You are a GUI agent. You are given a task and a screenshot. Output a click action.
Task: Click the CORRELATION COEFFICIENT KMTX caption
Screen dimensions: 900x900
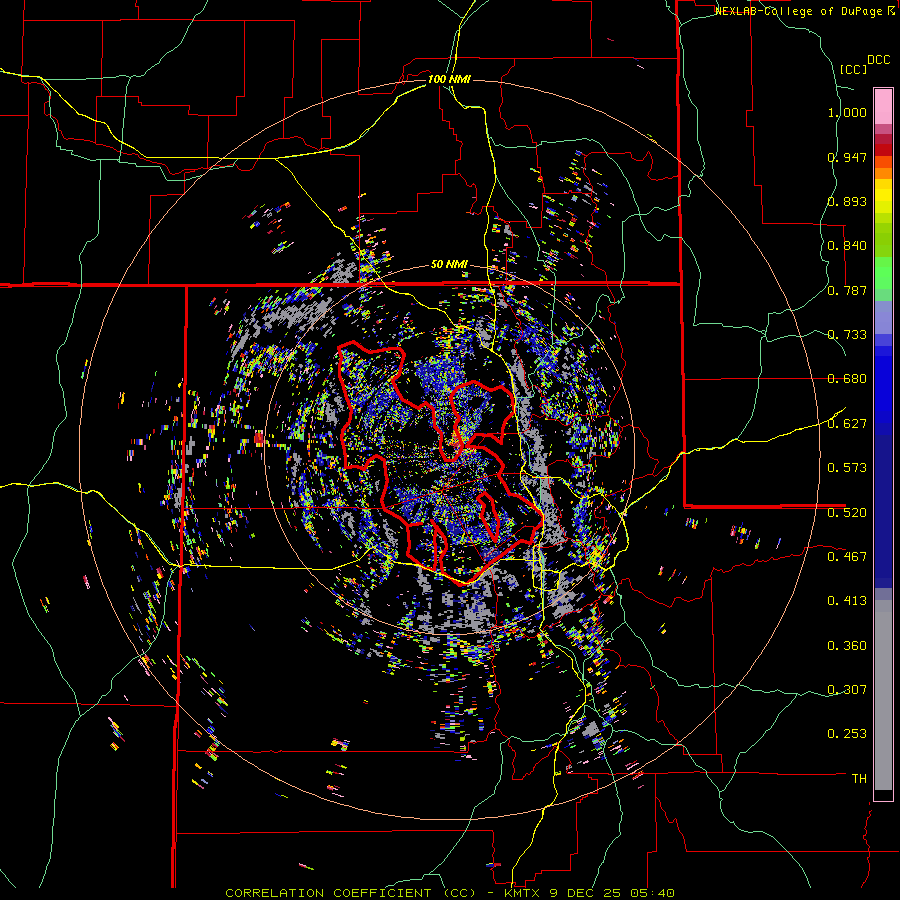click(449, 893)
